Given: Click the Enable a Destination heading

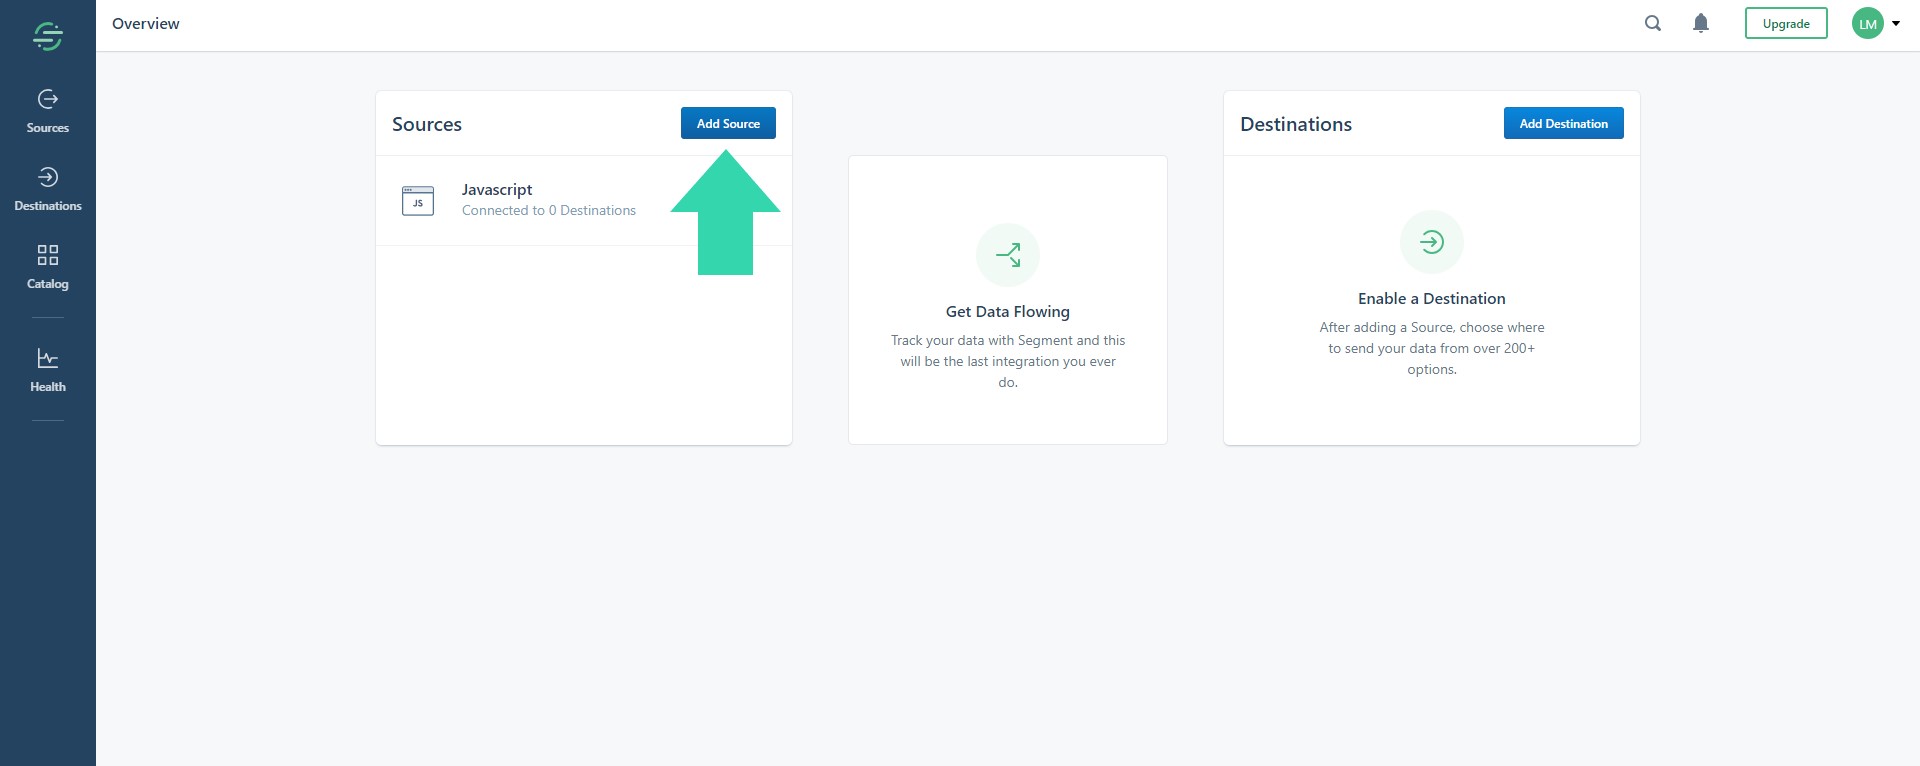Looking at the screenshot, I should 1431,299.
